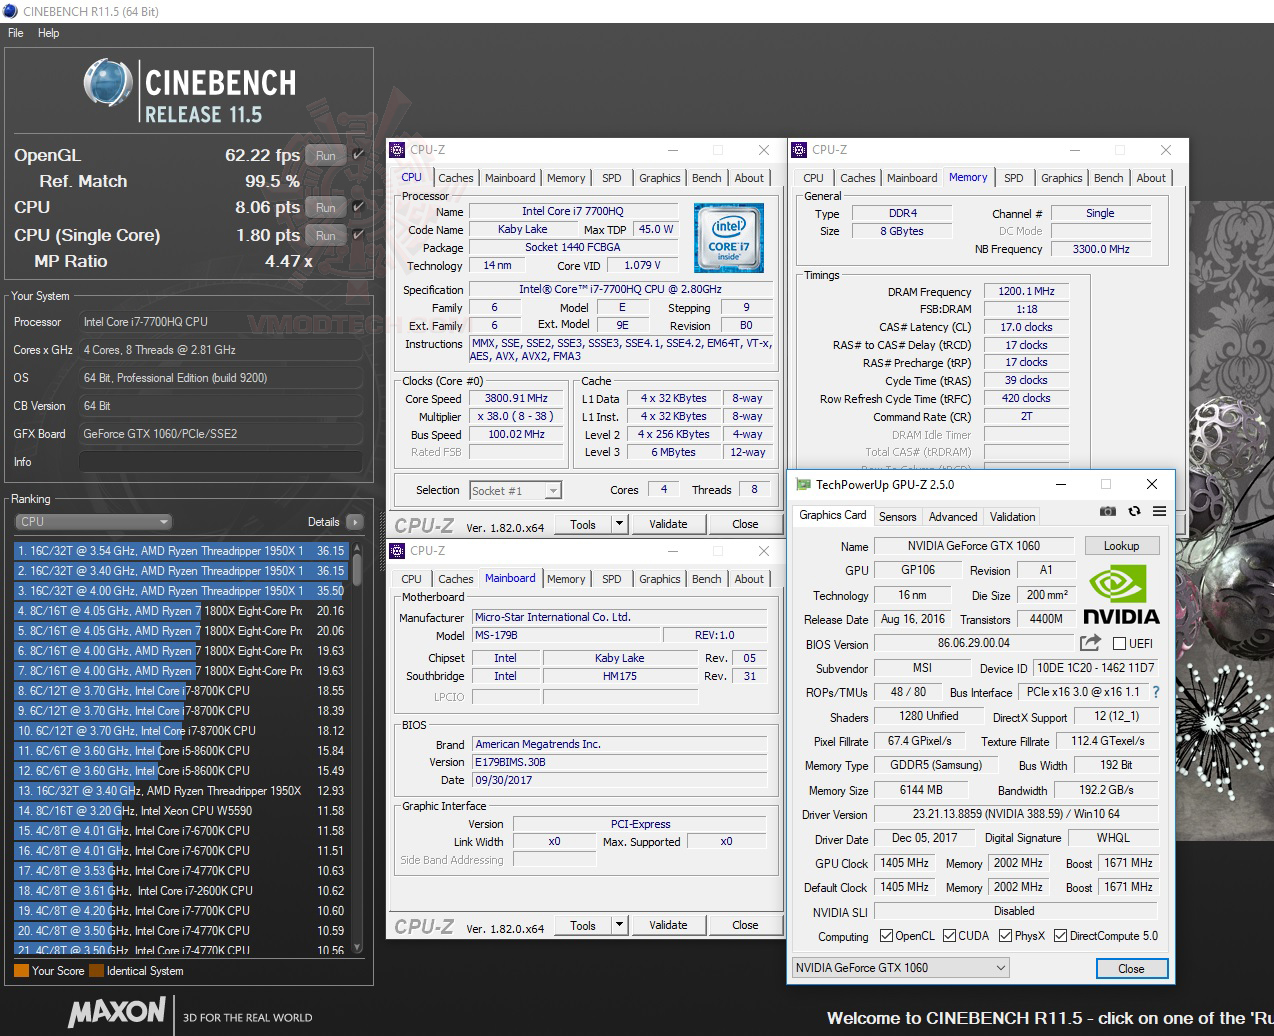Click Close button in CPU-Z CPU window
1274x1036 pixels.
click(745, 524)
